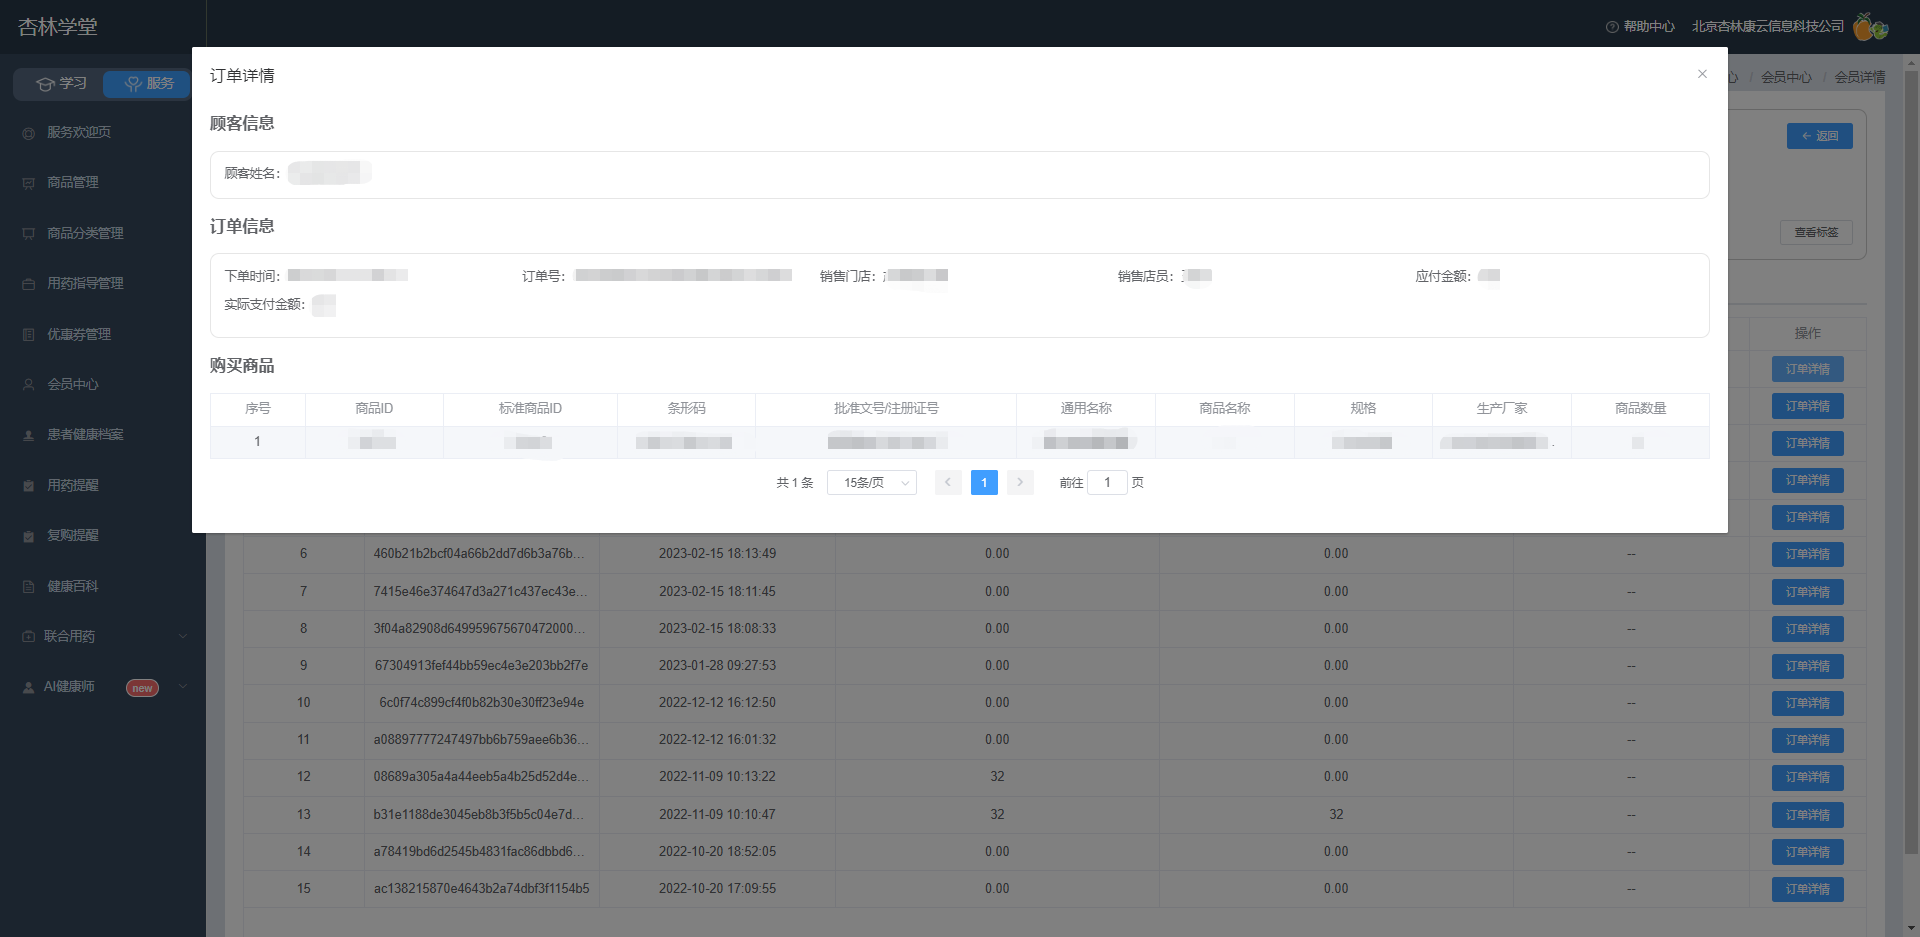
Task: Click the 优惠券管理 sidebar icon
Action: pos(29,334)
